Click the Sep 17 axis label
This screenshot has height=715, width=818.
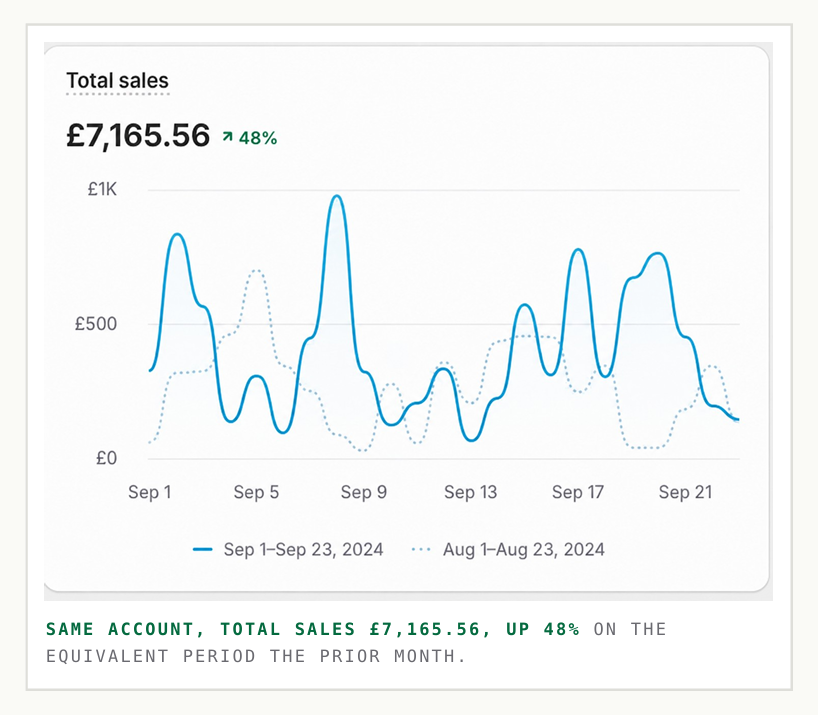(x=578, y=492)
